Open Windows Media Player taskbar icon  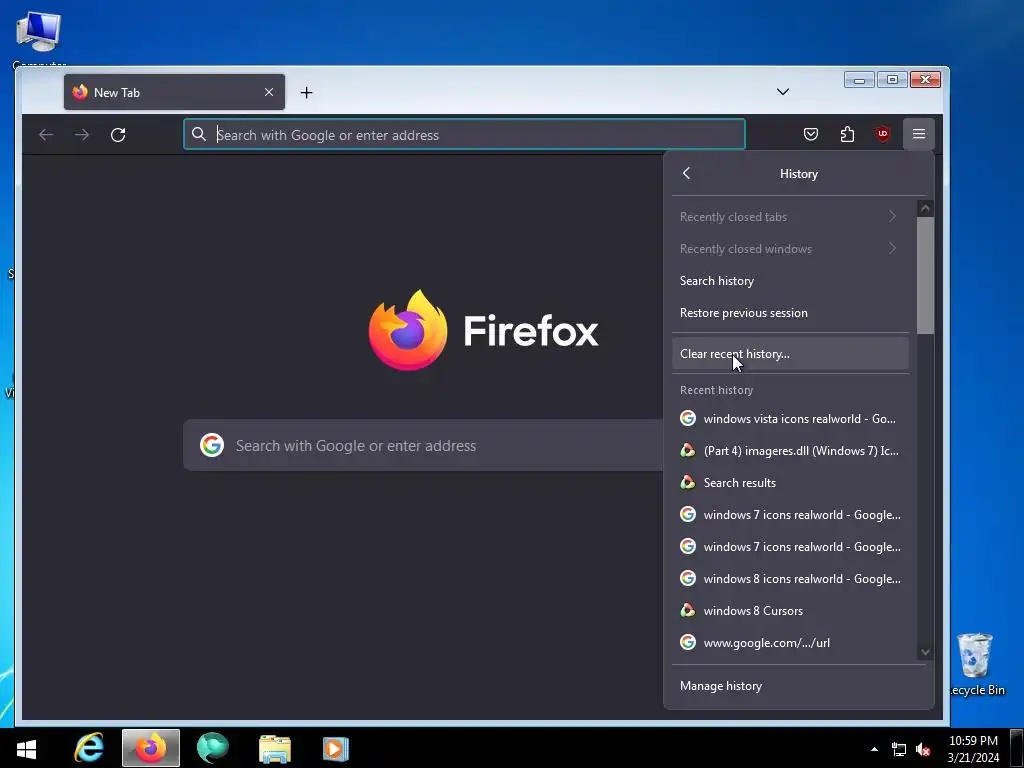[336, 748]
